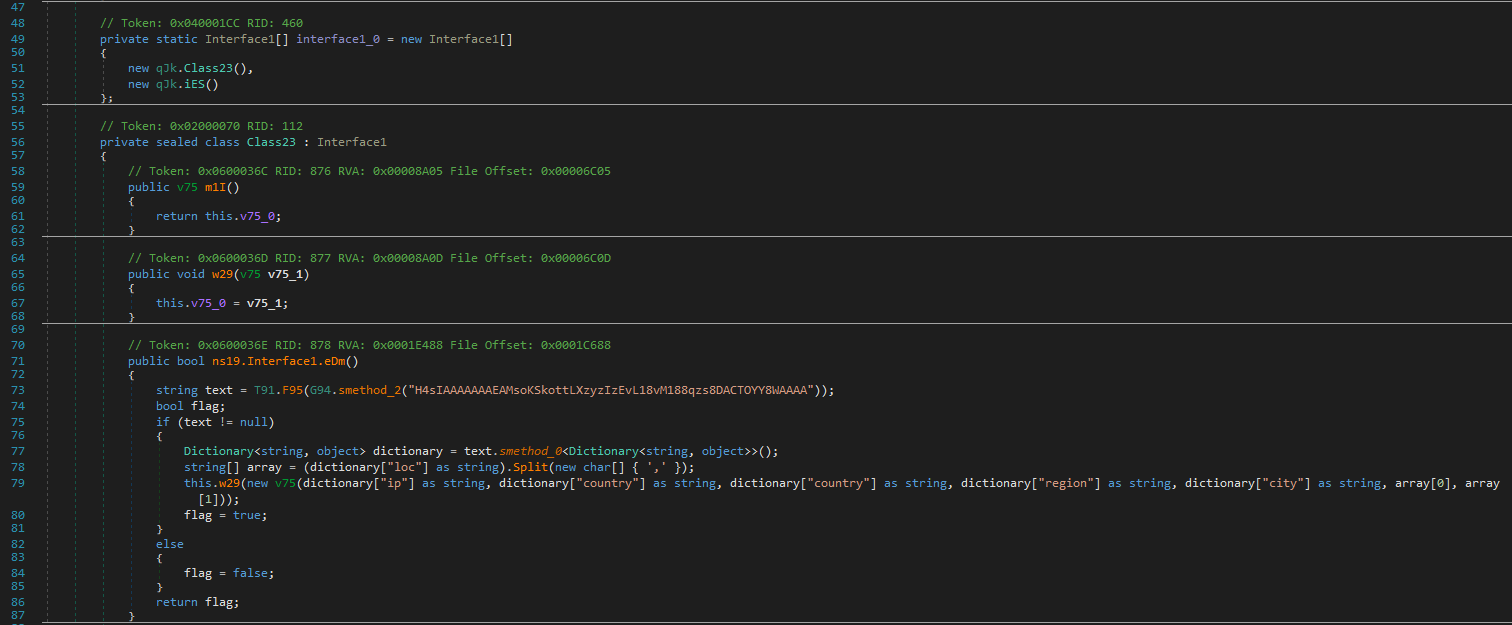This screenshot has width=1512, height=625.
Task: Click the "region" dictionary key string
Action: tap(1067, 483)
